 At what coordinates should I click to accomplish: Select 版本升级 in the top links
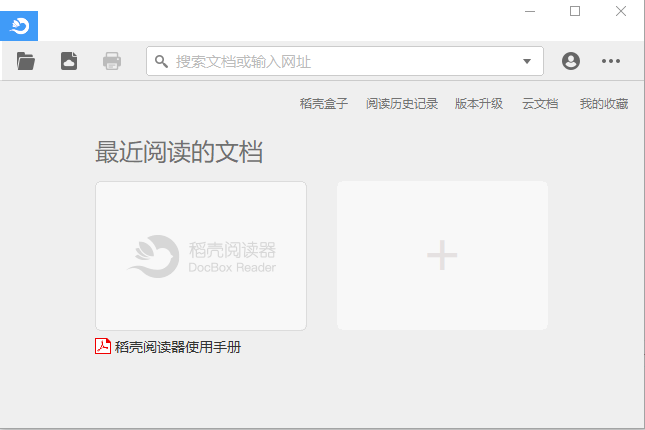[x=479, y=104]
